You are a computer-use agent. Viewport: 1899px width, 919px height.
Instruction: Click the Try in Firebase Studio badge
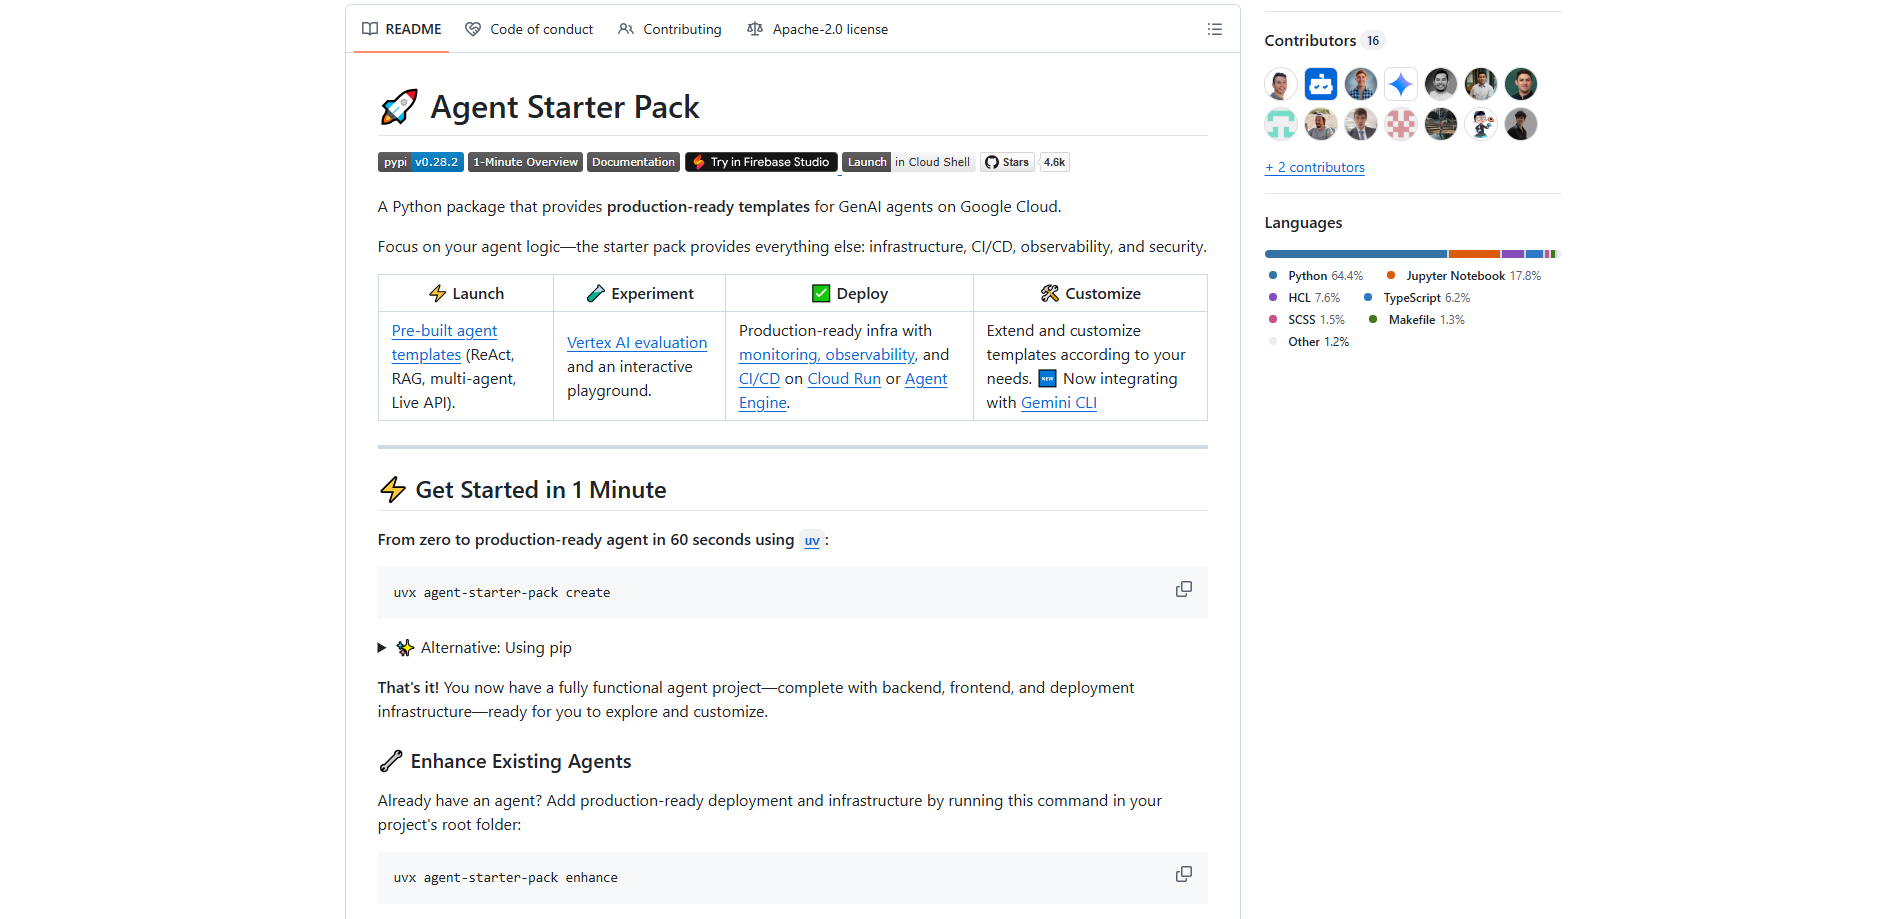coord(761,162)
